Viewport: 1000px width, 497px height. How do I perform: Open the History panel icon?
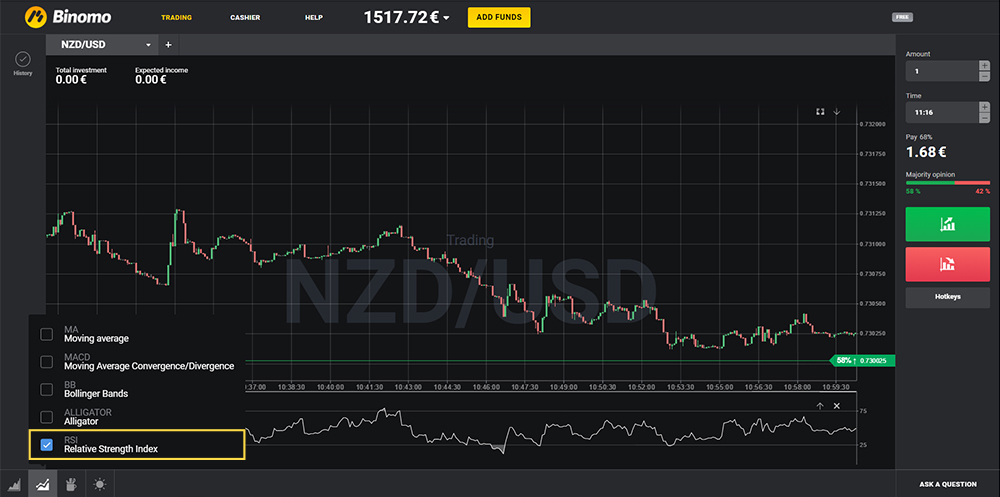[x=22, y=61]
